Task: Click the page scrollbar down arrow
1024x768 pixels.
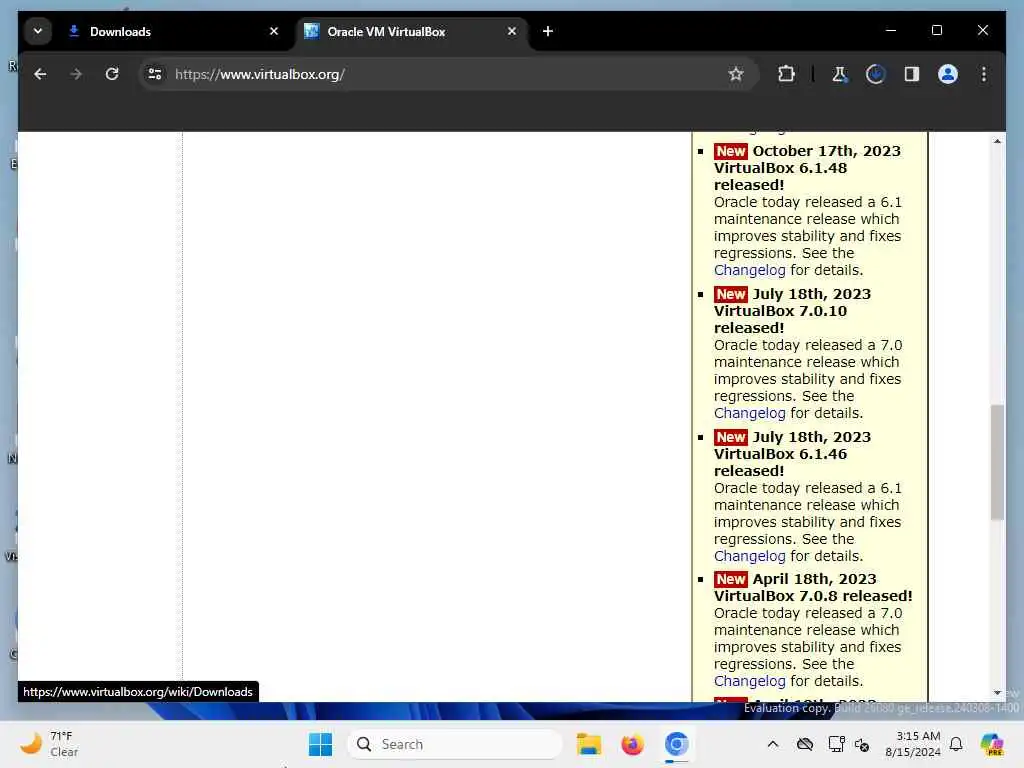Action: [x=997, y=693]
